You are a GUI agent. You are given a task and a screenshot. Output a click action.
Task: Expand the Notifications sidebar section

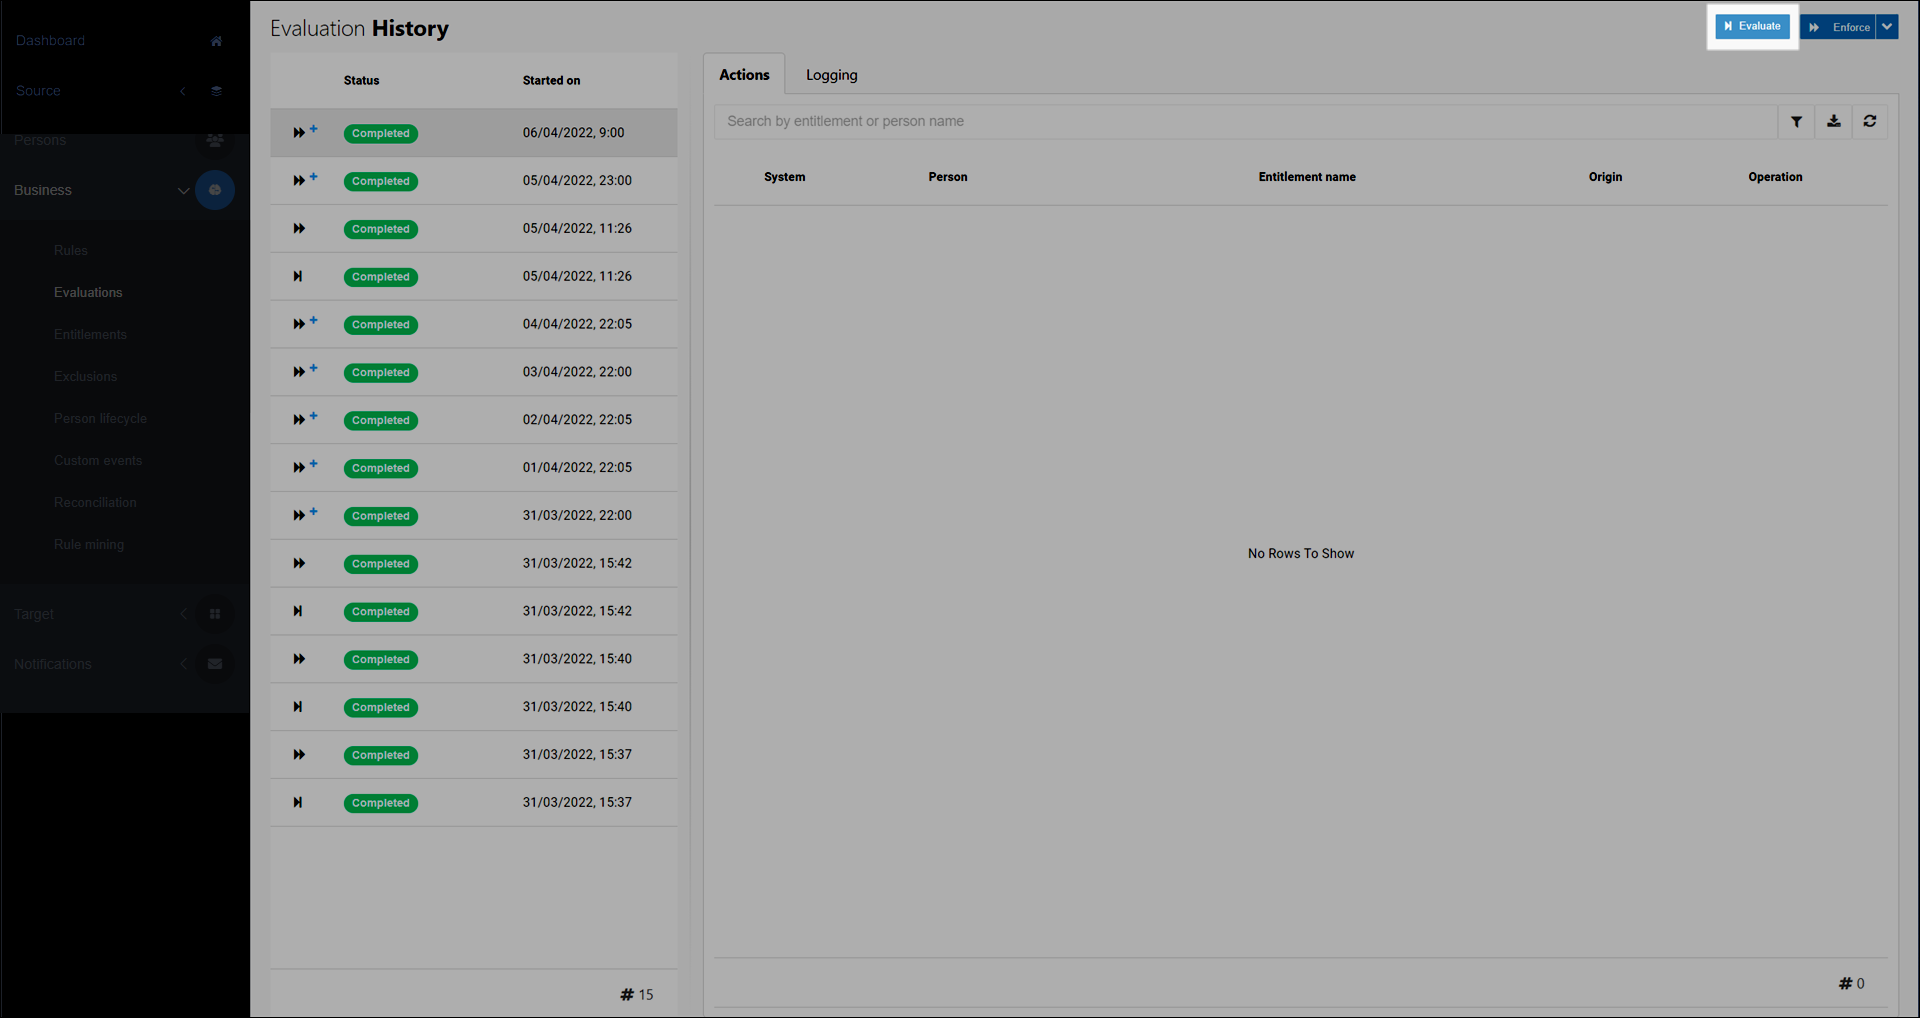(183, 664)
